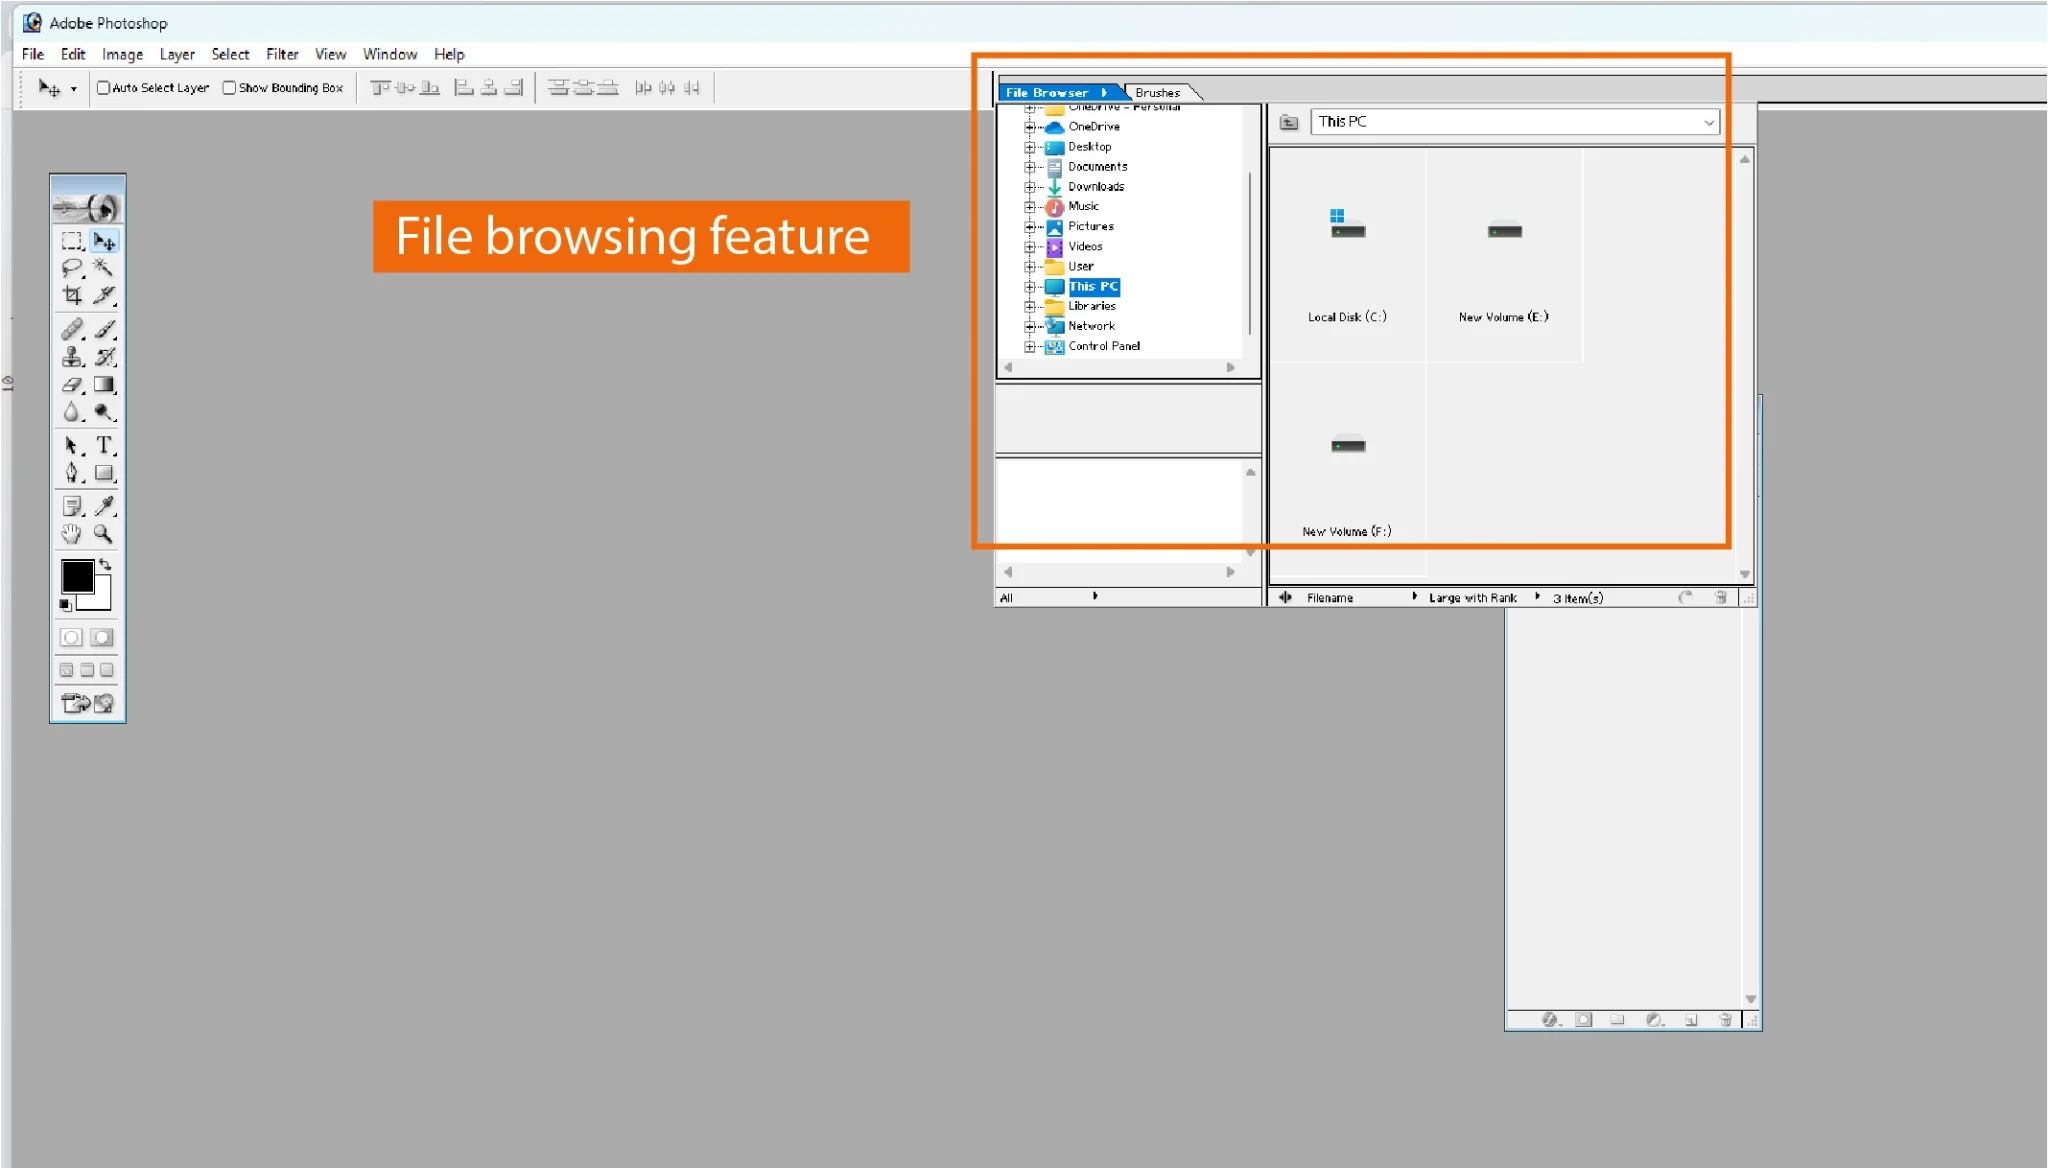Viewport: 2048px width, 1168px height.
Task: Expand the This PC tree node
Action: tap(1029, 287)
